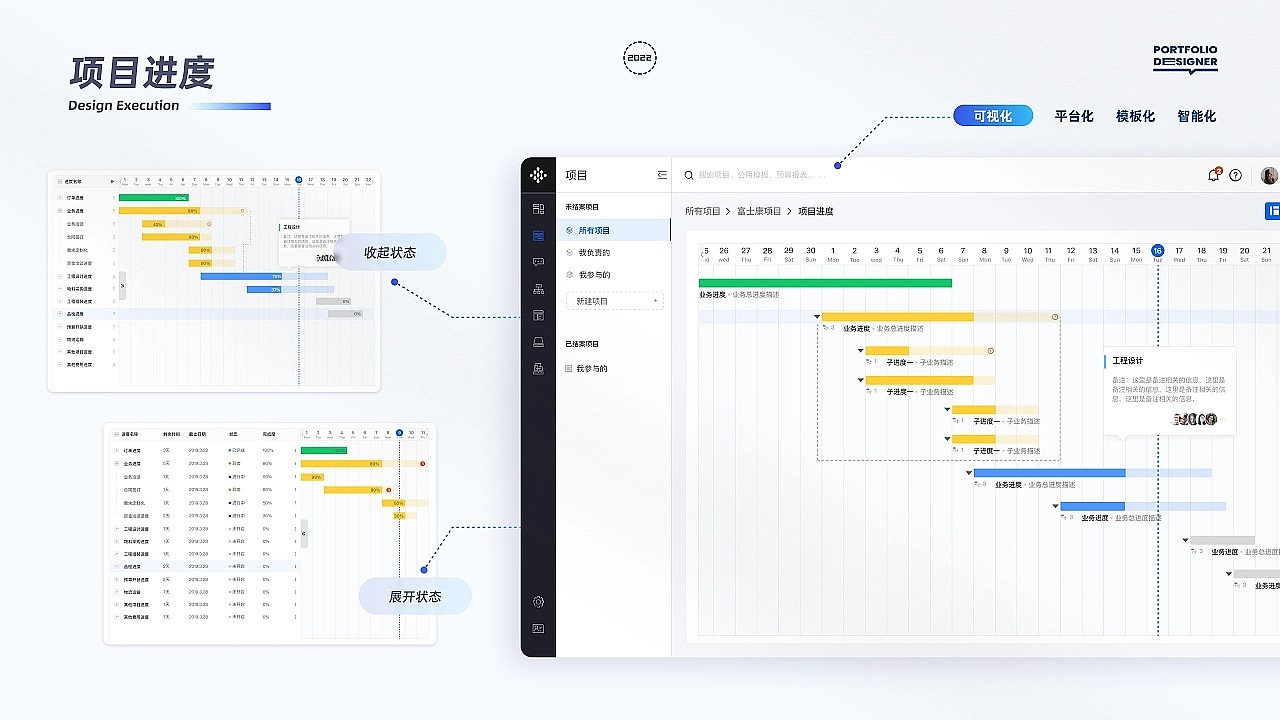The image size is (1280, 720).
Task: Switch to the 可视化 tab
Action: (x=993, y=116)
